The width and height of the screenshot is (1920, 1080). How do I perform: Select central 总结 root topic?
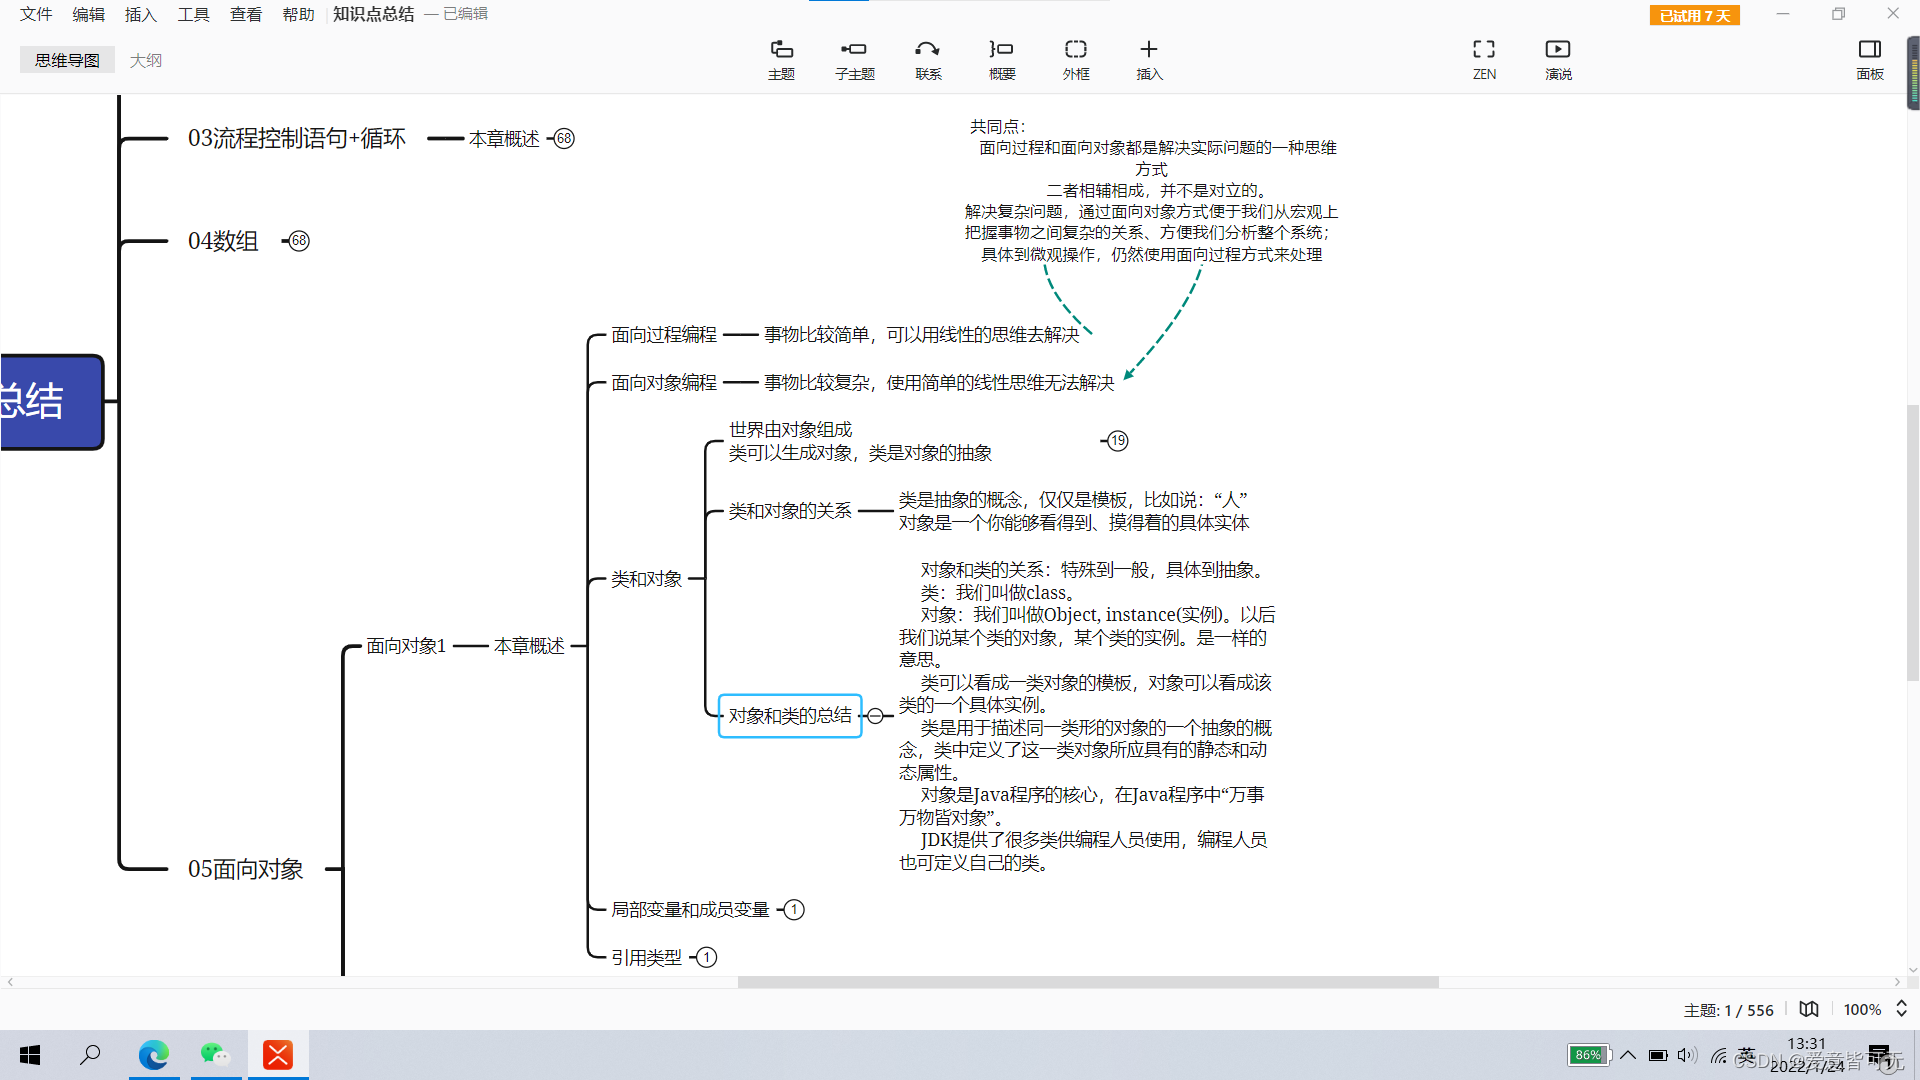coord(50,402)
